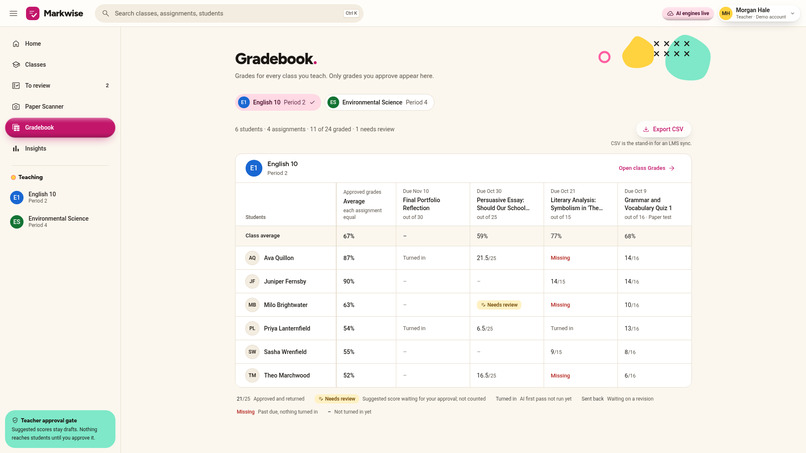The width and height of the screenshot is (806, 453).
Task: Click Sasha Wrenfield's 9/15 score
Action: [556, 352]
